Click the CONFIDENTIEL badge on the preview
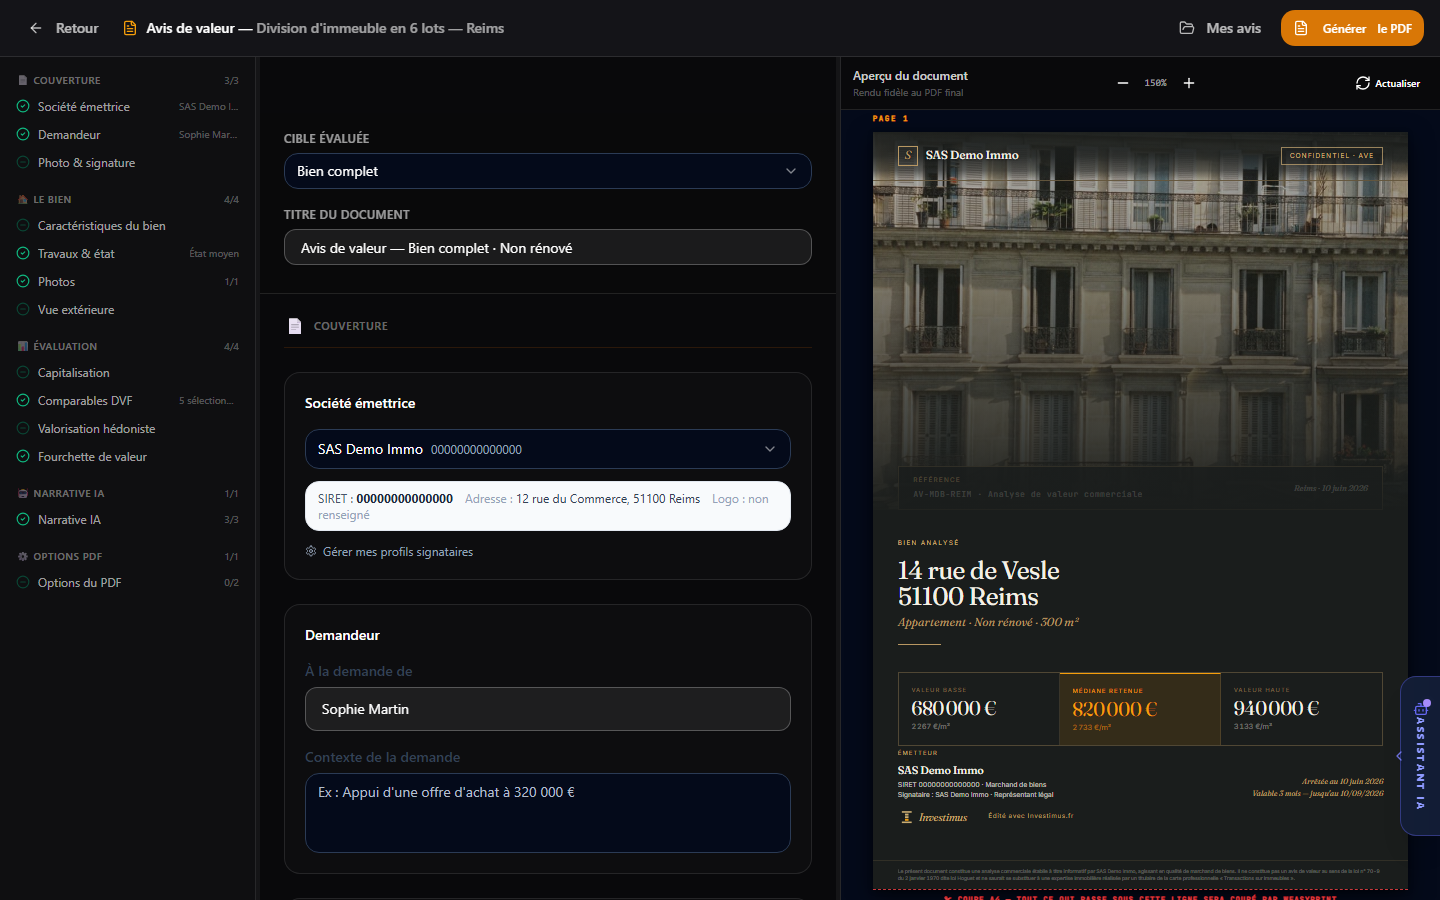Viewport: 1440px width, 900px height. [1332, 155]
